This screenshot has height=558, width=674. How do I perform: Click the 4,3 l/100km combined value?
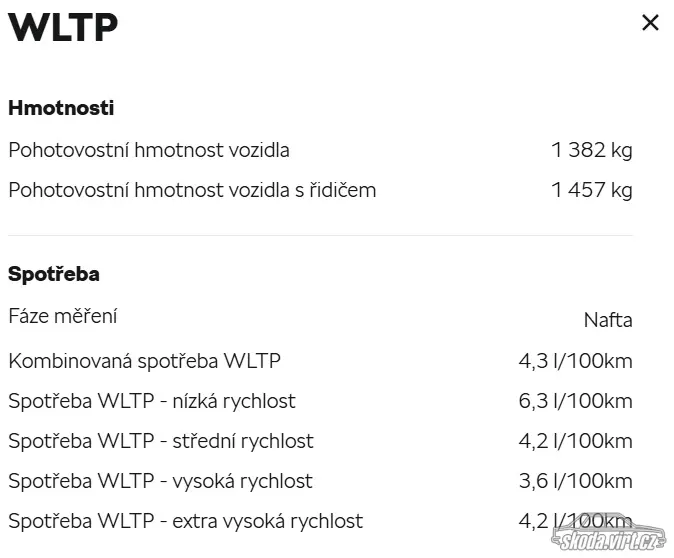(575, 361)
